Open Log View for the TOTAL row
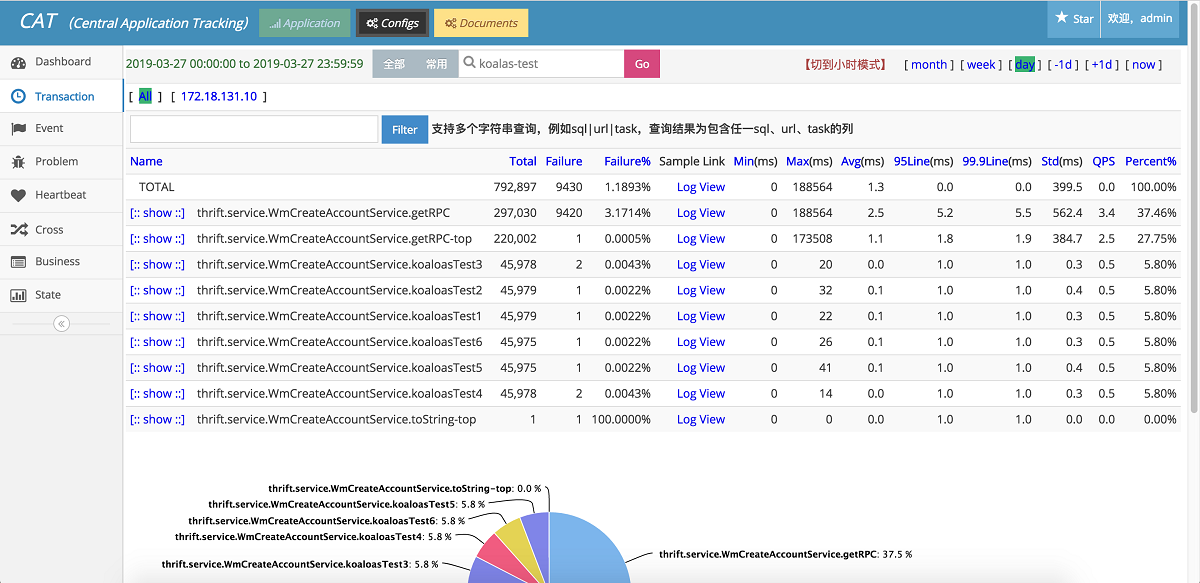Image resolution: width=1200 pixels, height=583 pixels. [700, 187]
